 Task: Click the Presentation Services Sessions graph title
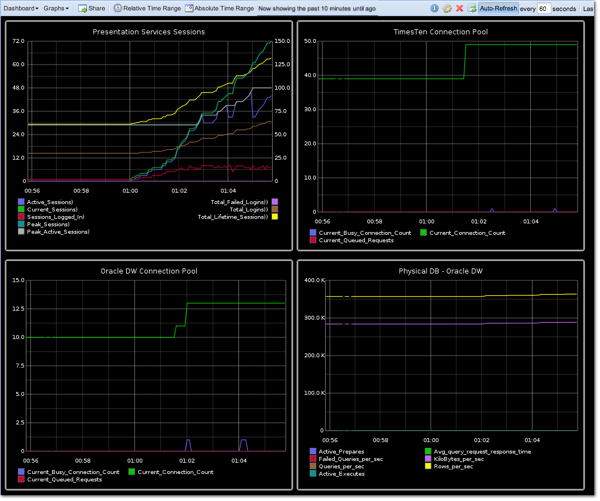pyautogui.click(x=148, y=32)
